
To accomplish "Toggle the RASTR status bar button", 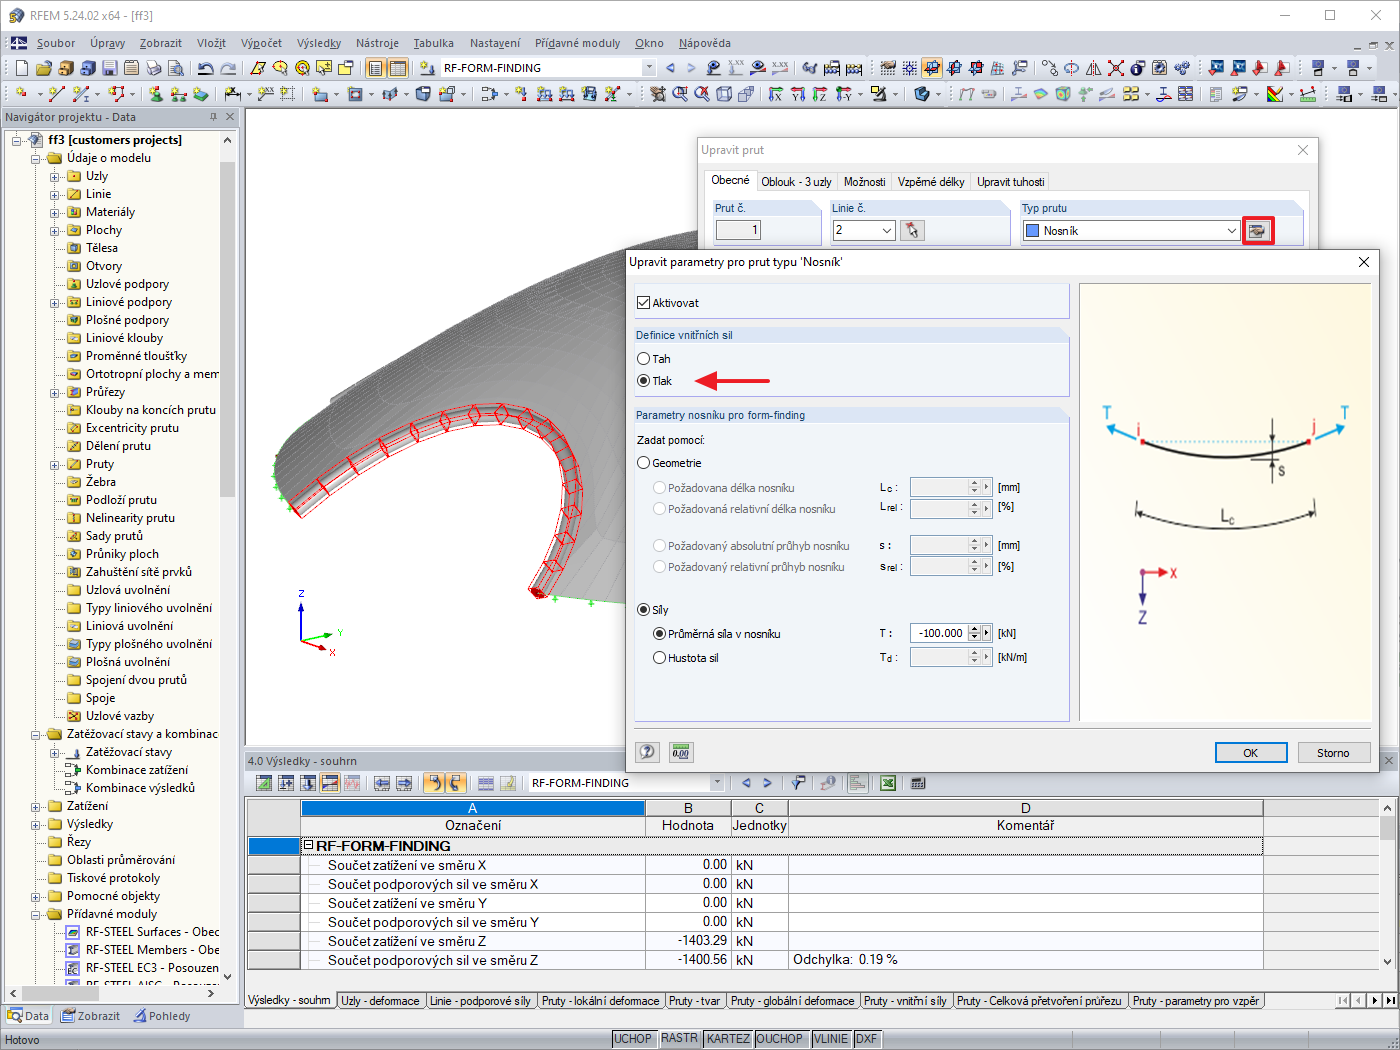I will click(x=680, y=1039).
